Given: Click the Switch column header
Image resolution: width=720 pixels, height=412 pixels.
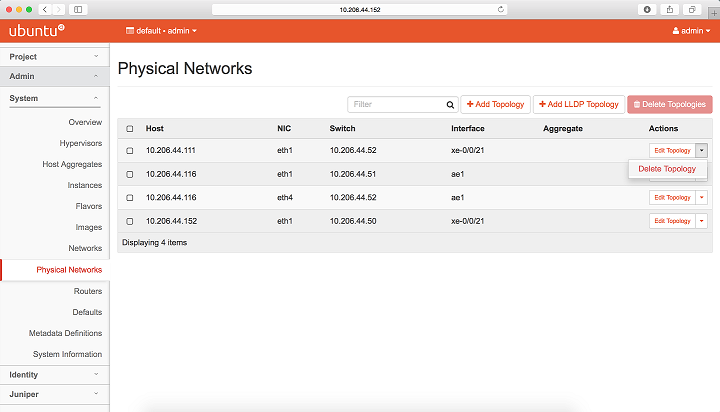Looking at the screenshot, I should pos(342,129).
